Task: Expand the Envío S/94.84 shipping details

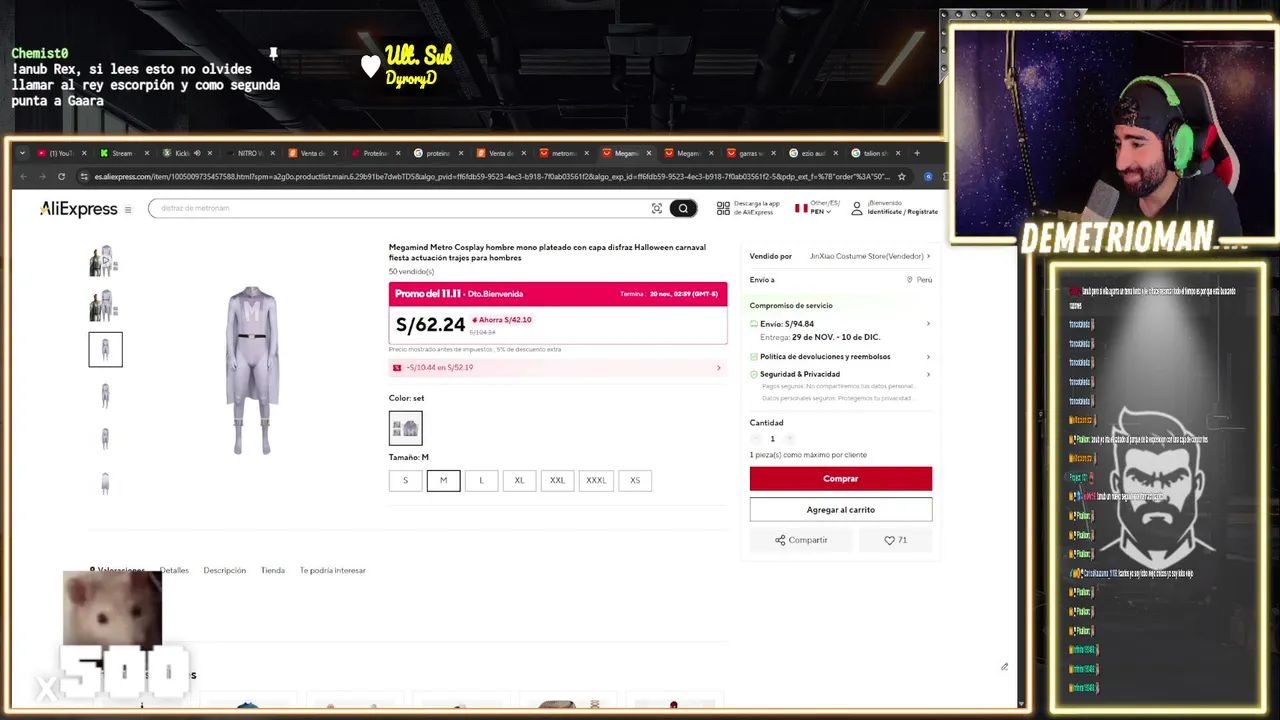Action: [x=928, y=324]
